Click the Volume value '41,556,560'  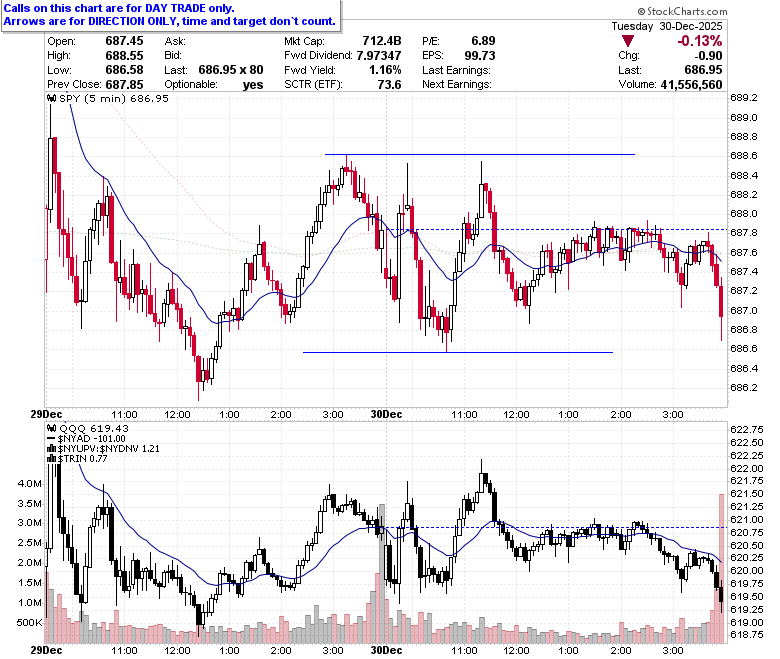click(691, 85)
